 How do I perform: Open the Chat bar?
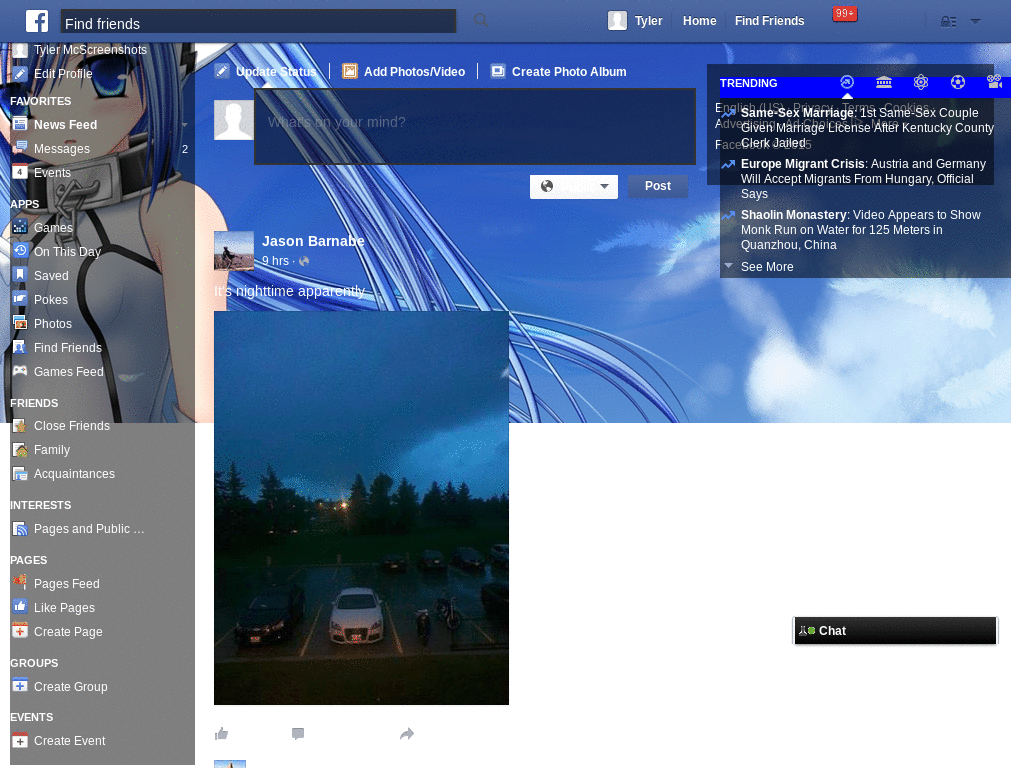coord(895,630)
